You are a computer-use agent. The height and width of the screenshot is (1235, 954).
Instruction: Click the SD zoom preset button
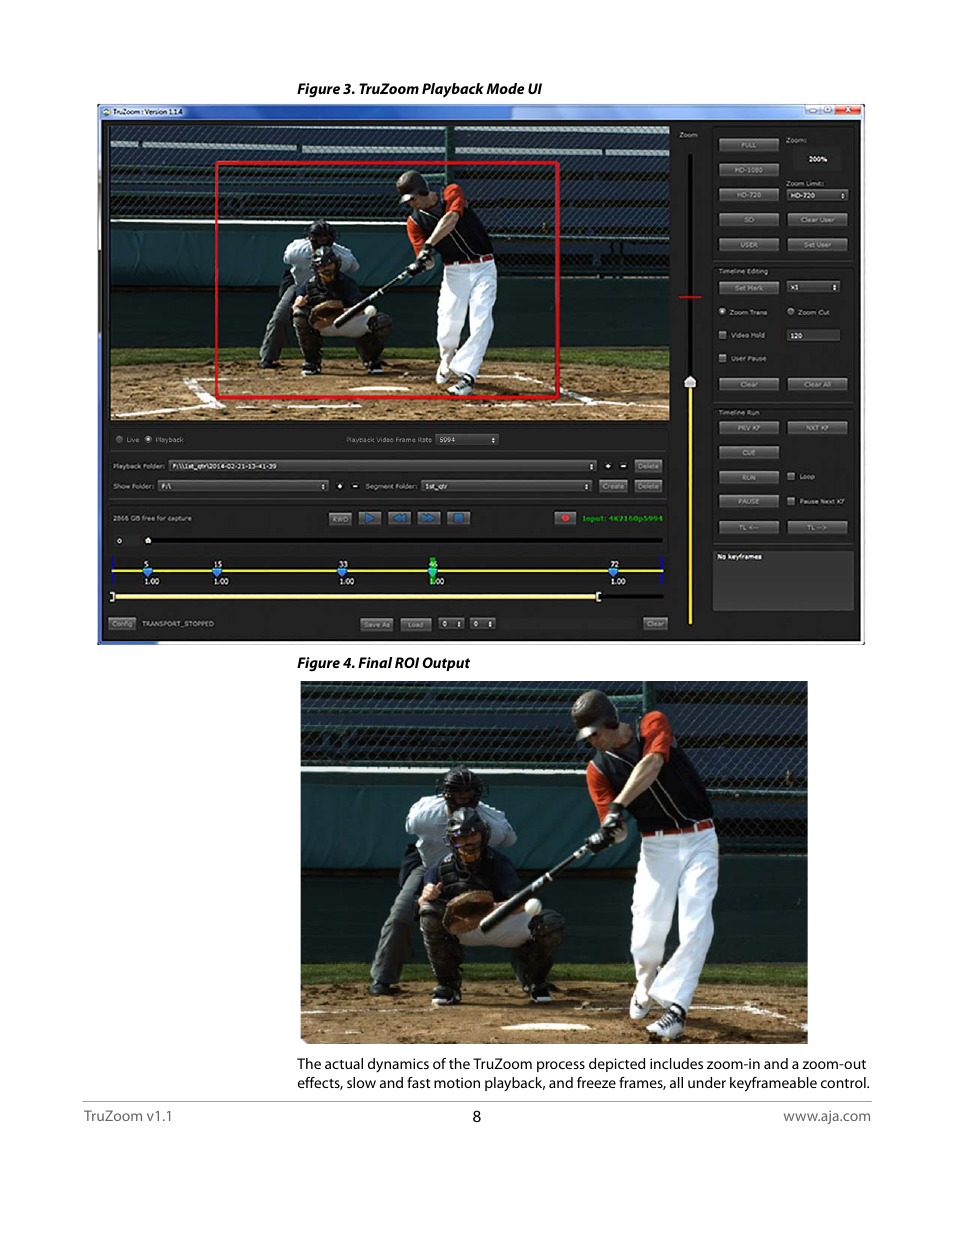[749, 220]
